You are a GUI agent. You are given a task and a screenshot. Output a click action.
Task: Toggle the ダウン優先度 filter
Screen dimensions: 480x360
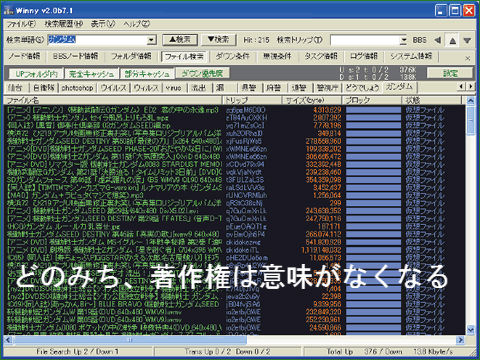click(x=202, y=73)
